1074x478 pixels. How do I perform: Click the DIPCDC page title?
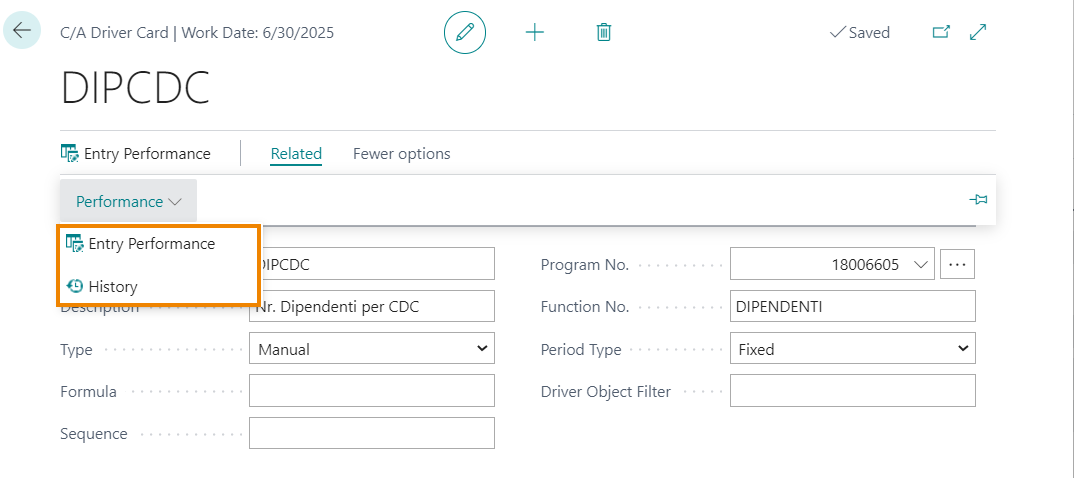tap(135, 87)
